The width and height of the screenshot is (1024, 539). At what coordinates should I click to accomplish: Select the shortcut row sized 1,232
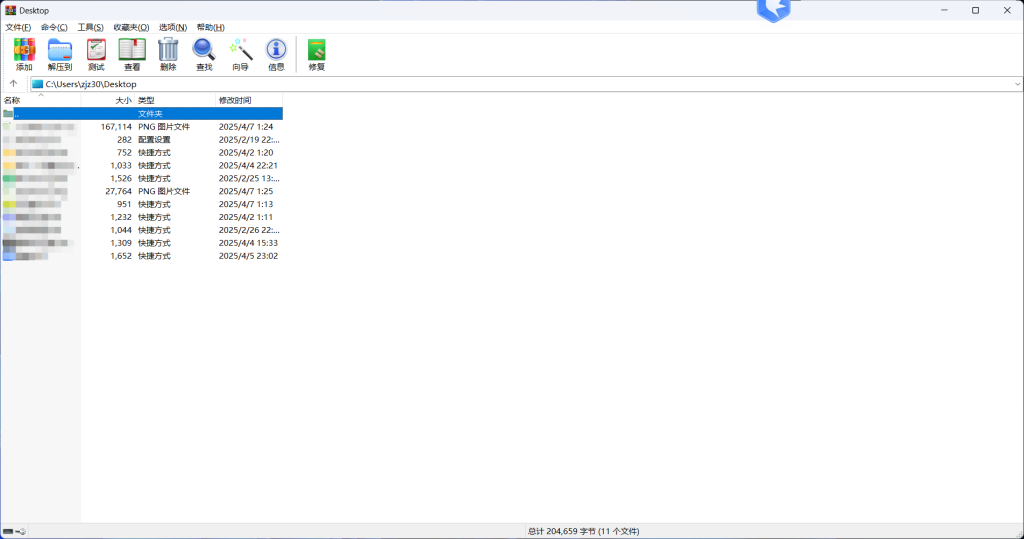click(x=142, y=217)
